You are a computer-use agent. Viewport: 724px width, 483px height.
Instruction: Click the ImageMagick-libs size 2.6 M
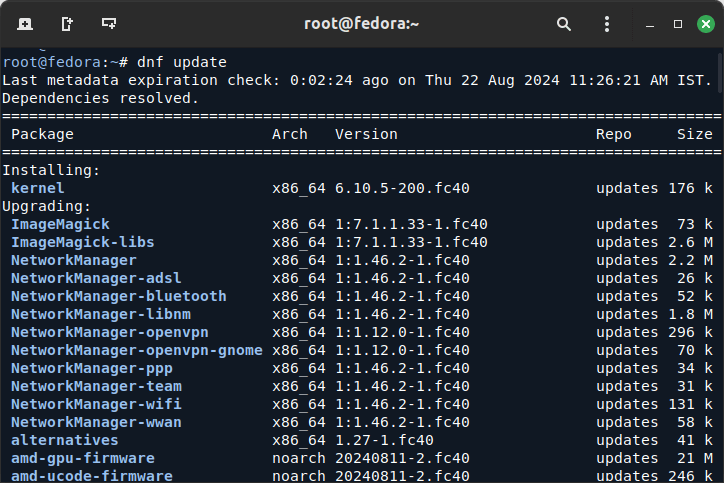coord(690,242)
